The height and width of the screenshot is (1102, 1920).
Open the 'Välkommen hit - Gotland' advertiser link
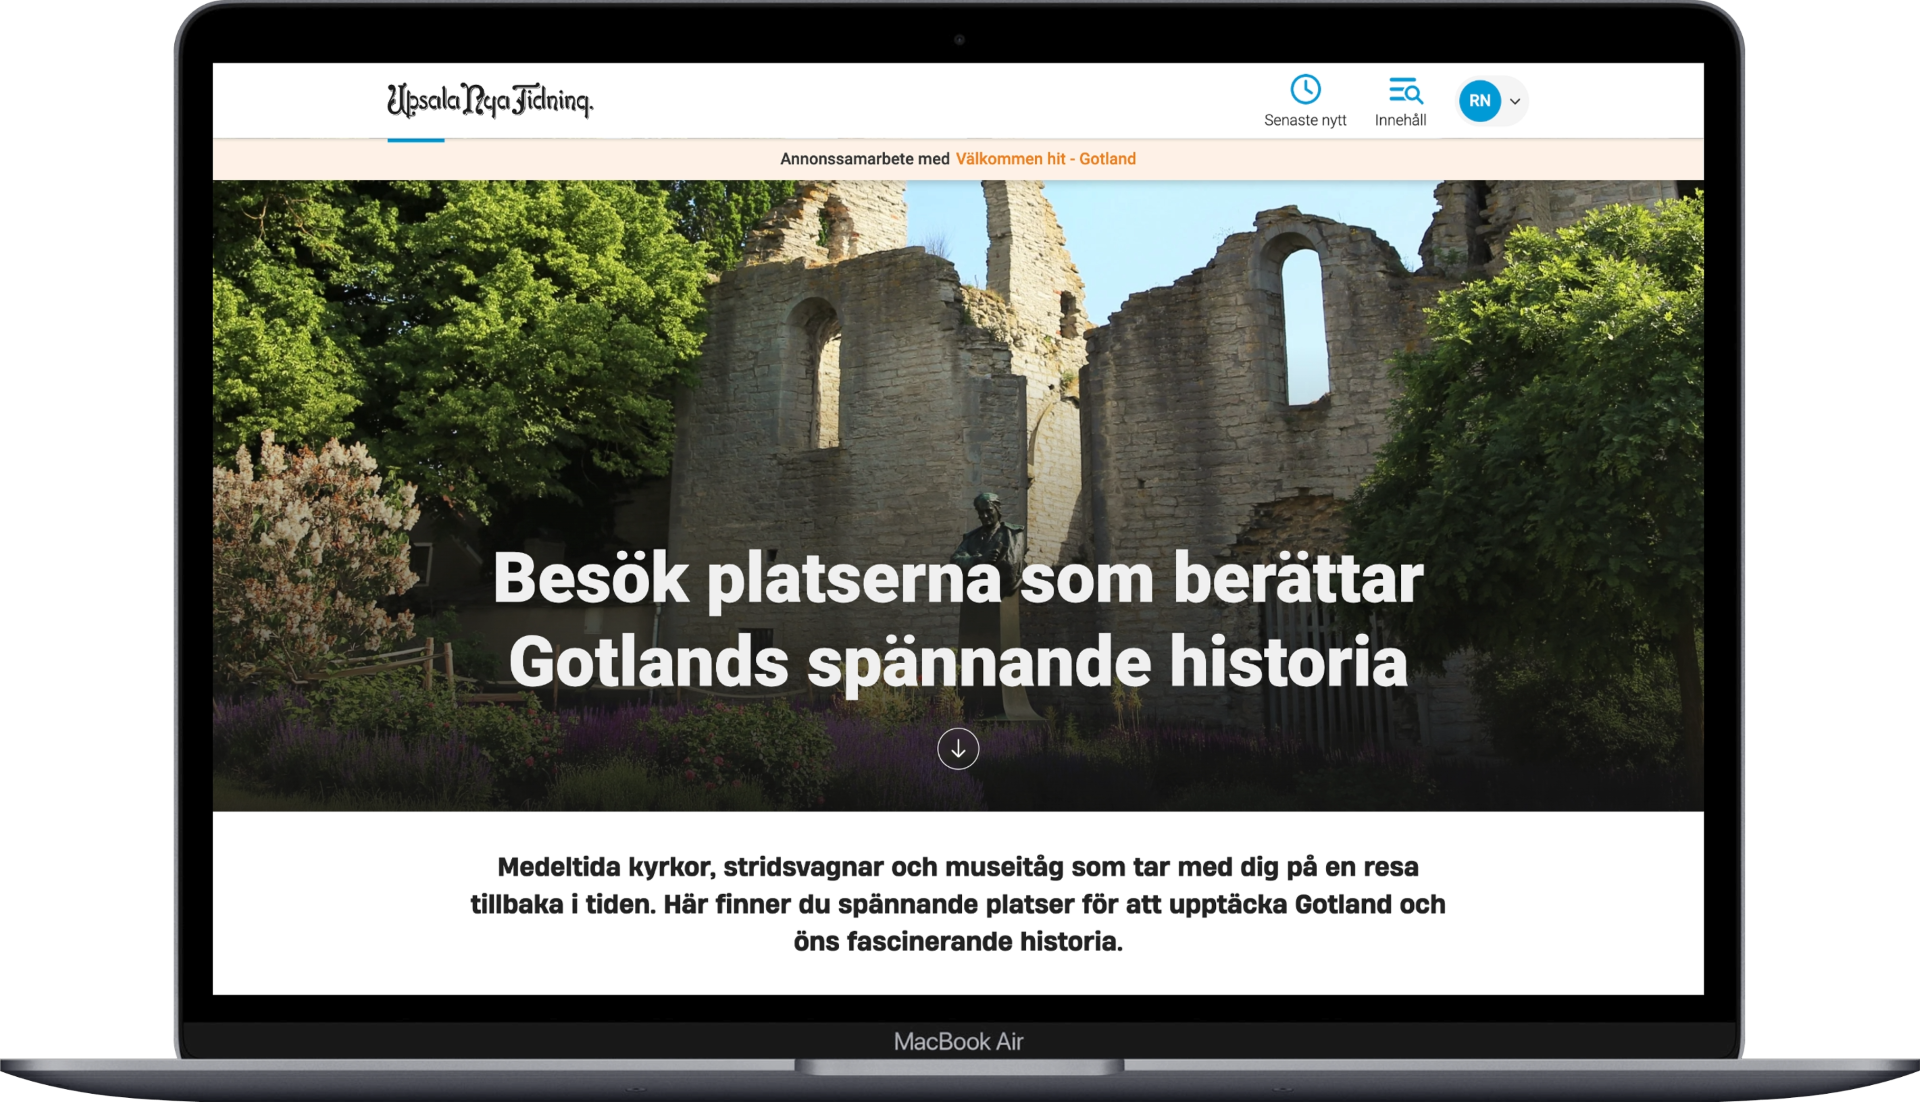pyautogui.click(x=1045, y=159)
